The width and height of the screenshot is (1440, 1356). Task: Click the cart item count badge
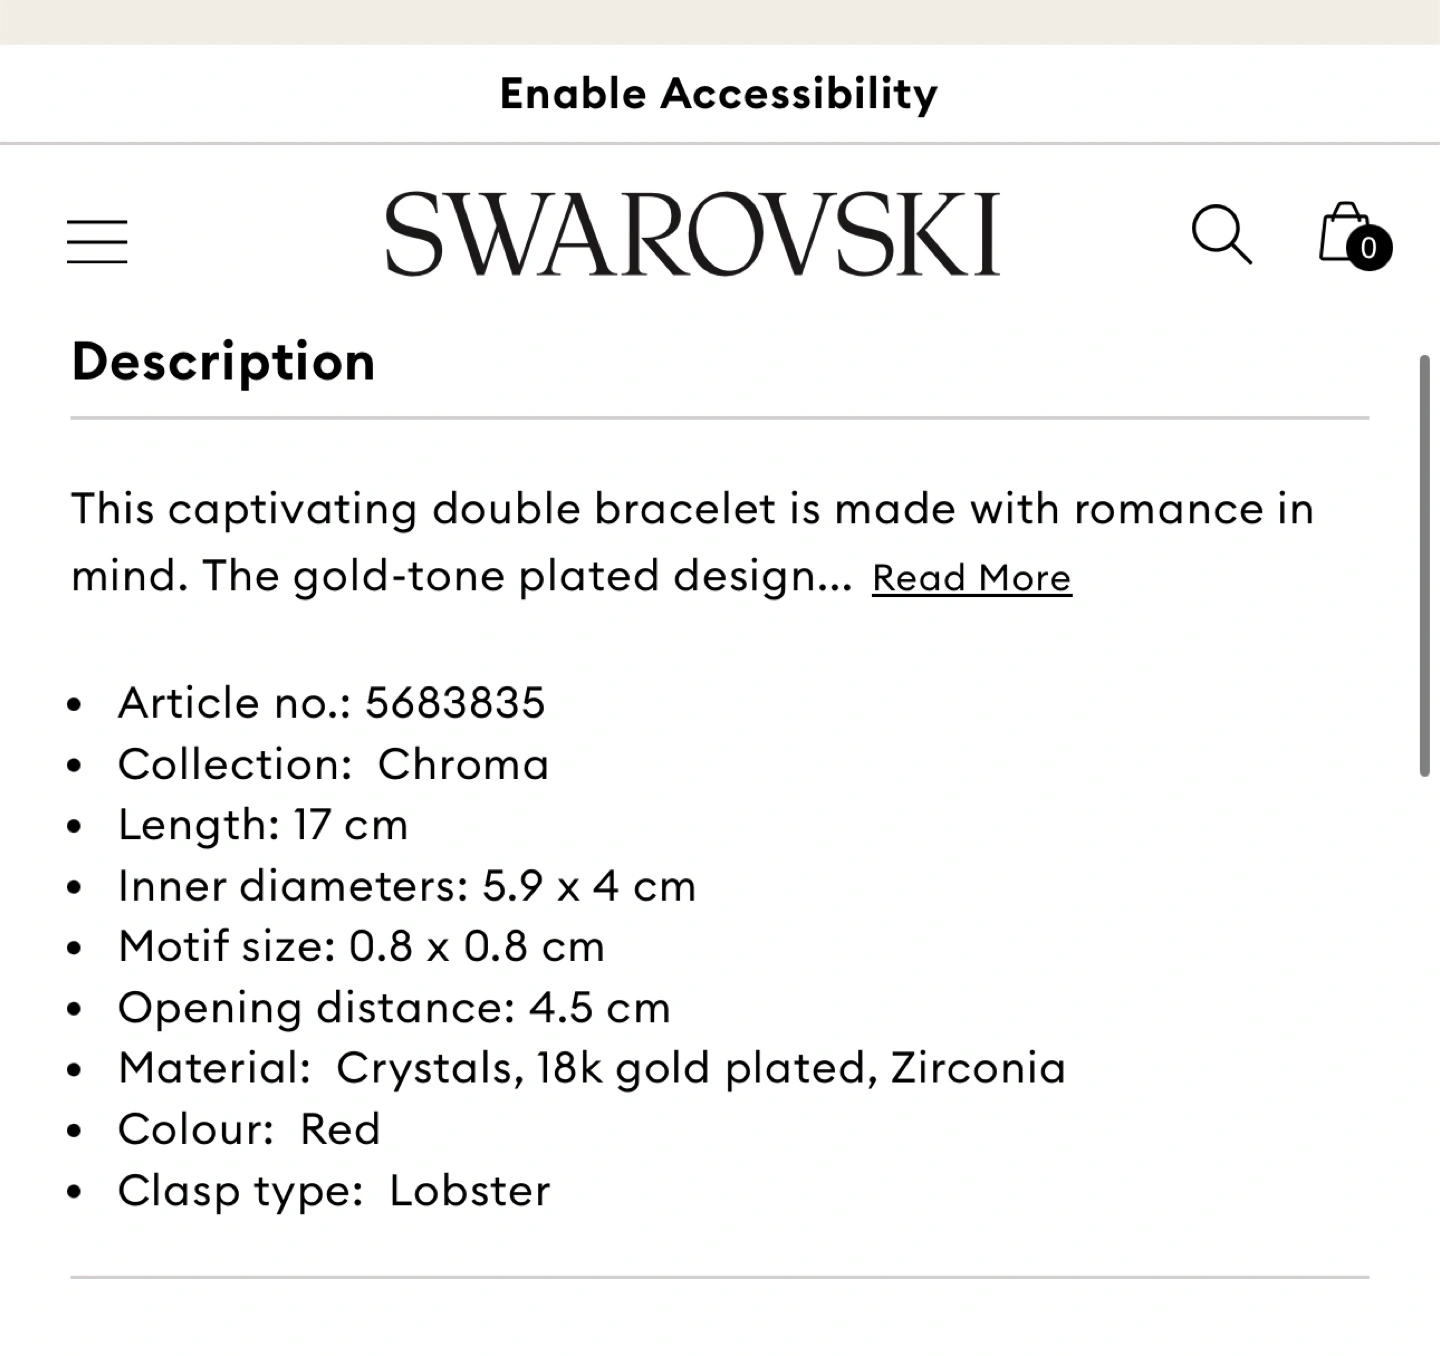[1369, 248]
